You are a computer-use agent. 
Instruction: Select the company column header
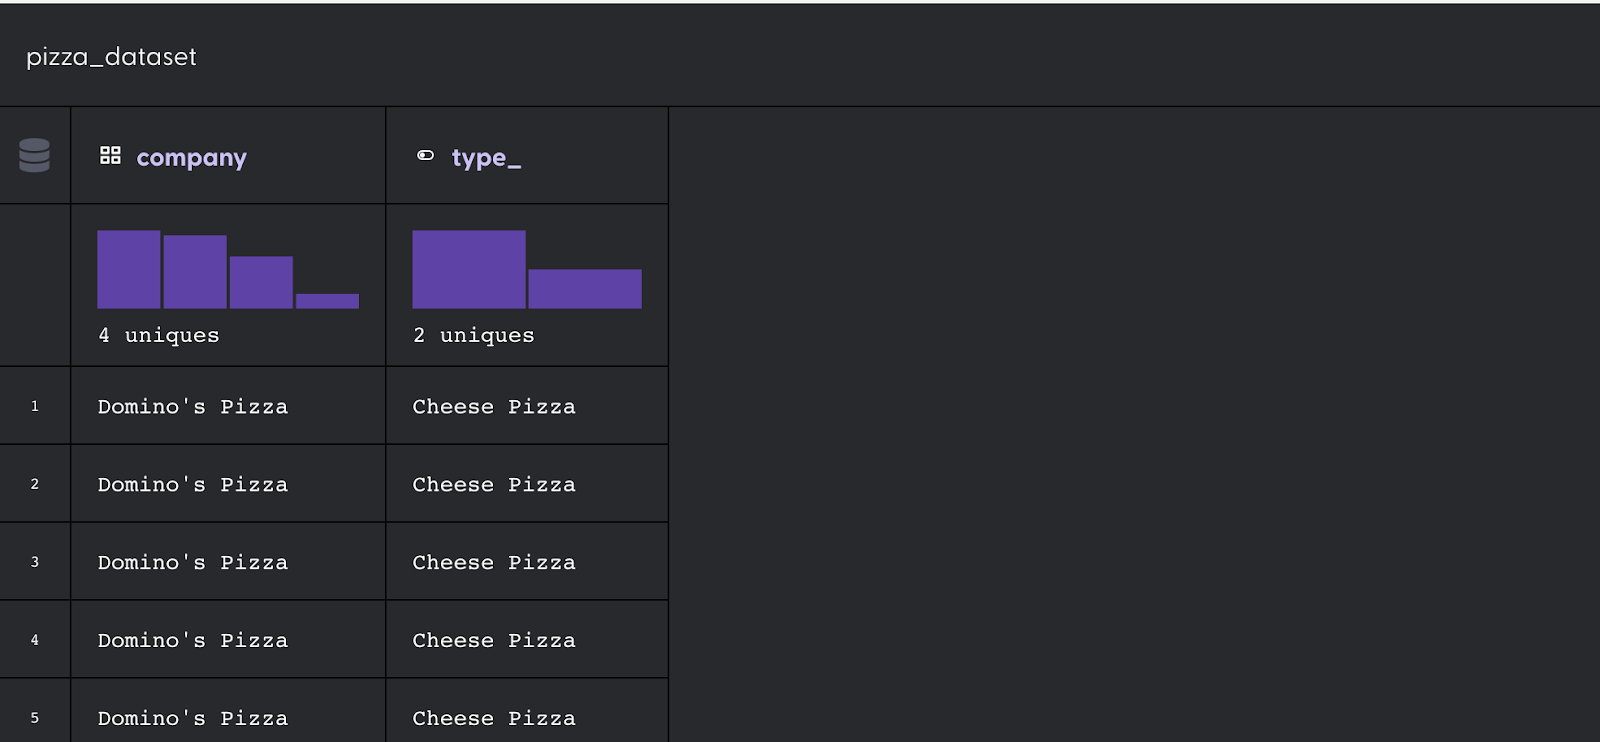click(228, 156)
